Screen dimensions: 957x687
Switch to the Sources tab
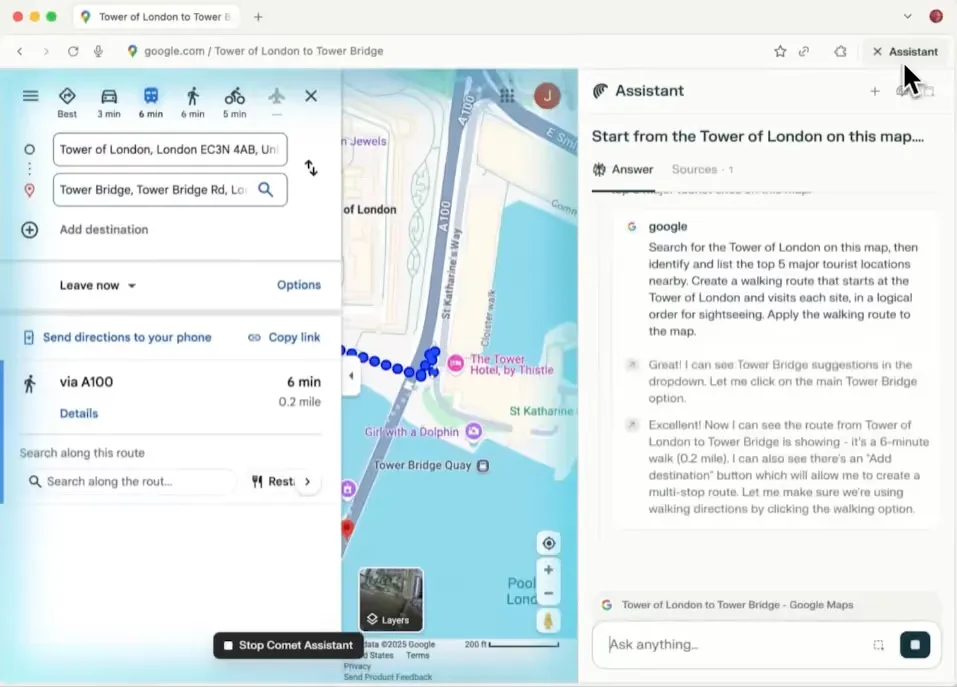(x=702, y=169)
